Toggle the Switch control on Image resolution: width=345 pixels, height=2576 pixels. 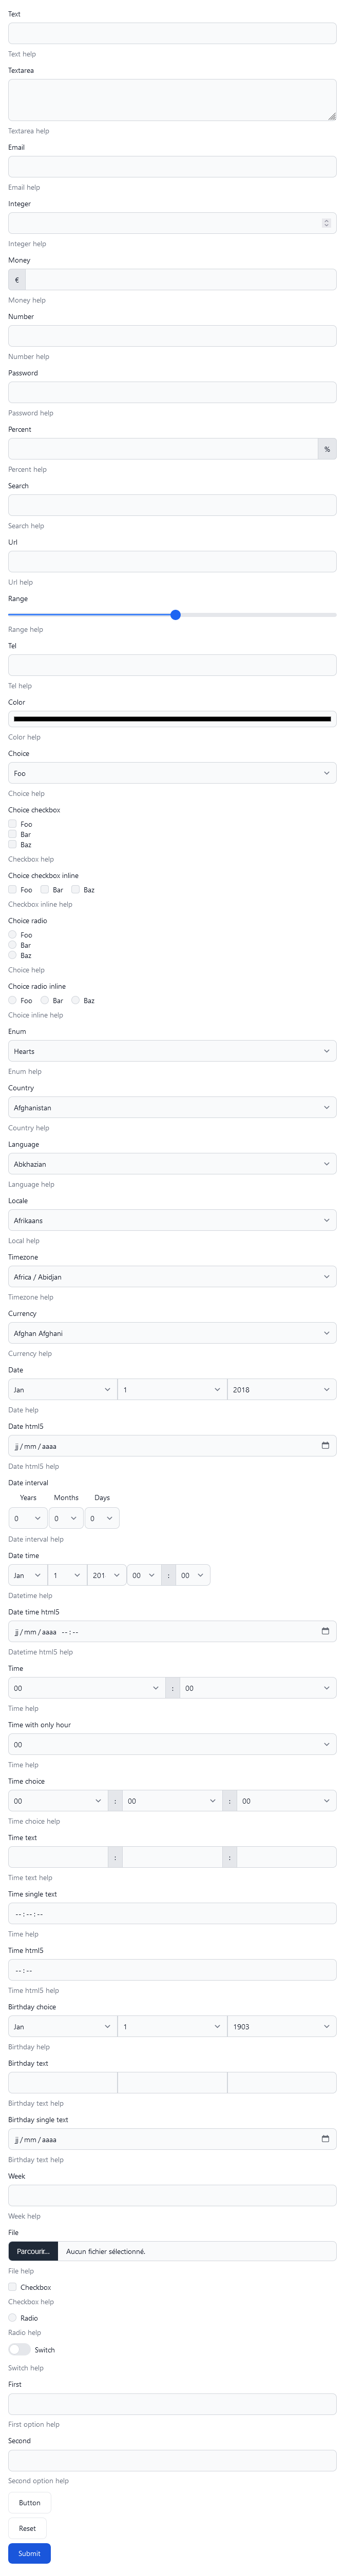(x=19, y=2349)
